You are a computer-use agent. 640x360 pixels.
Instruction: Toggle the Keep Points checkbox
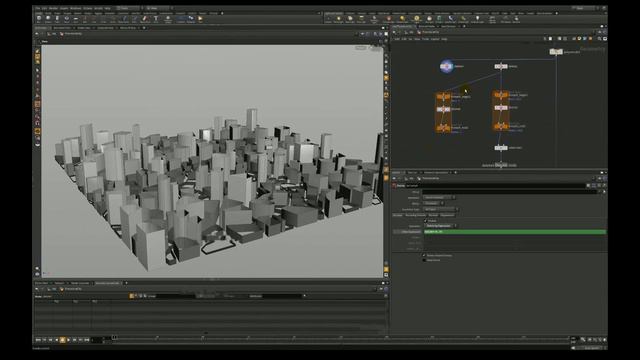pyautogui.click(x=425, y=260)
